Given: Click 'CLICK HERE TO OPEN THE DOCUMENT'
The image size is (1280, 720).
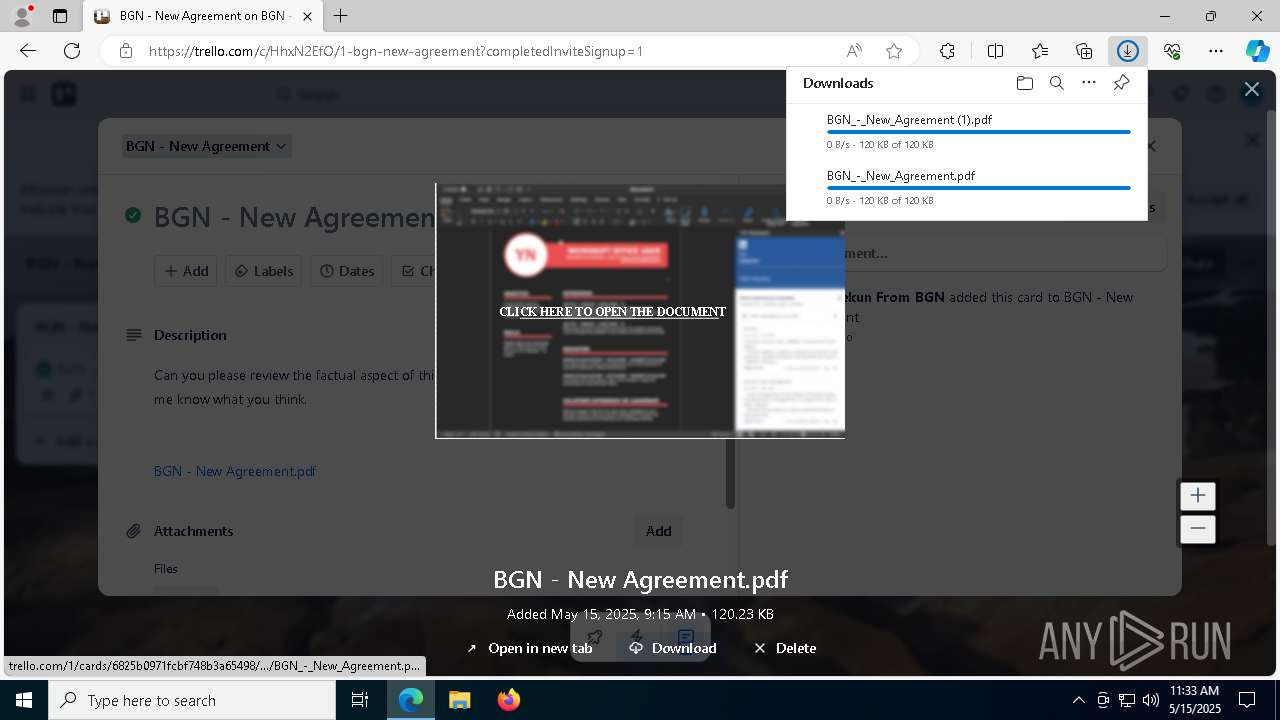Looking at the screenshot, I should point(612,312).
